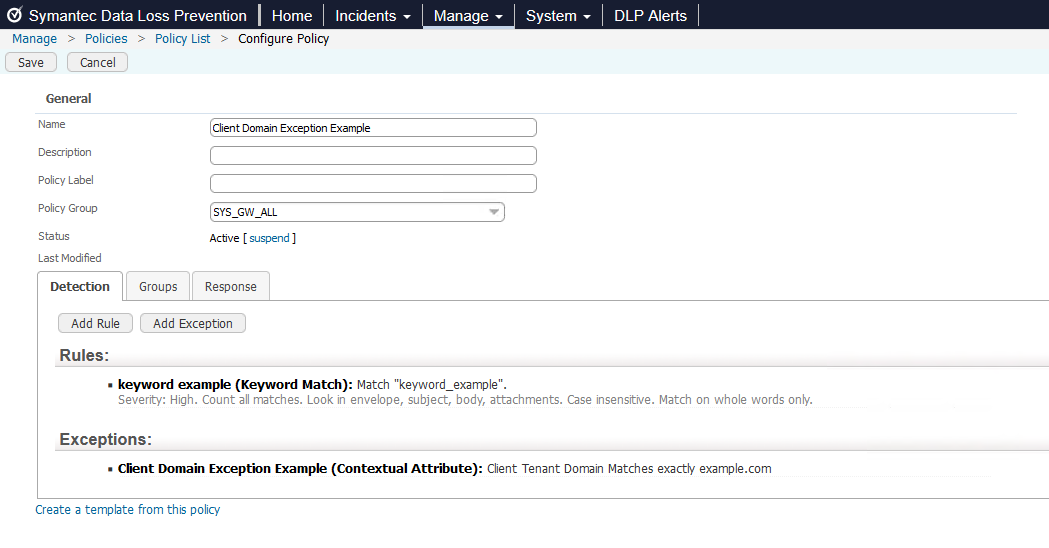Image resolution: width=1049 pixels, height=548 pixels.
Task: Expand the Manage dropdown menu
Action: tap(468, 16)
